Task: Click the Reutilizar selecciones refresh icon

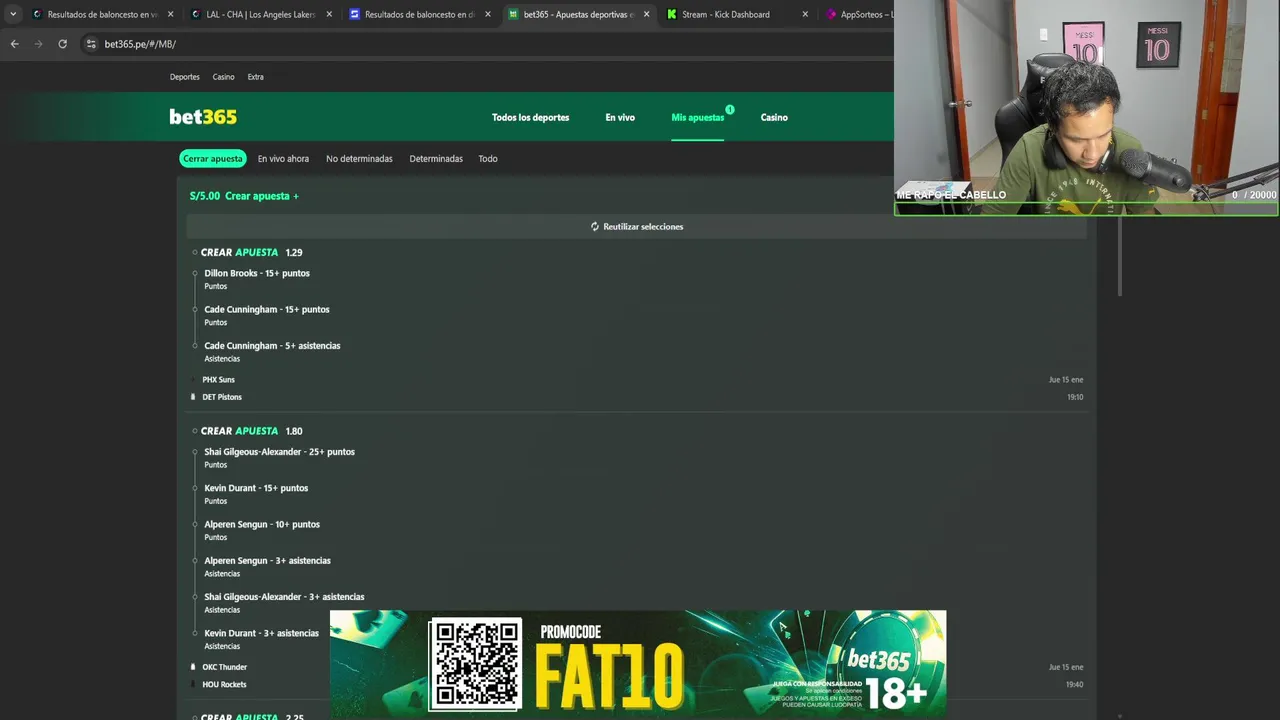Action: pyautogui.click(x=595, y=227)
